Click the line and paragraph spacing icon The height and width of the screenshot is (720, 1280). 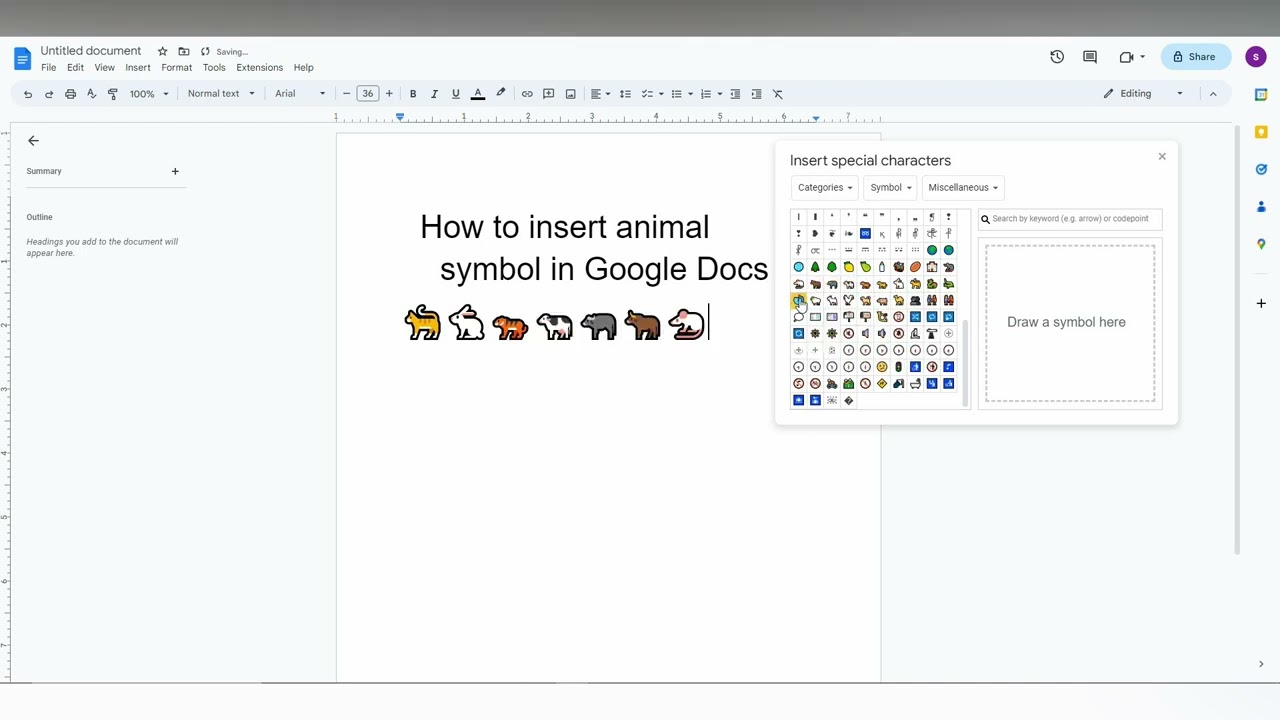point(625,94)
